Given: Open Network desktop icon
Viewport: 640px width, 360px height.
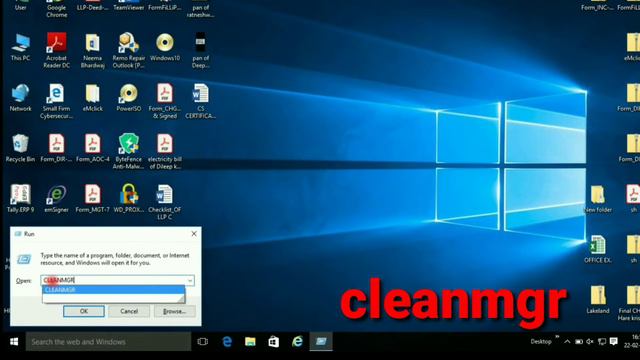Looking at the screenshot, I should 20,98.
